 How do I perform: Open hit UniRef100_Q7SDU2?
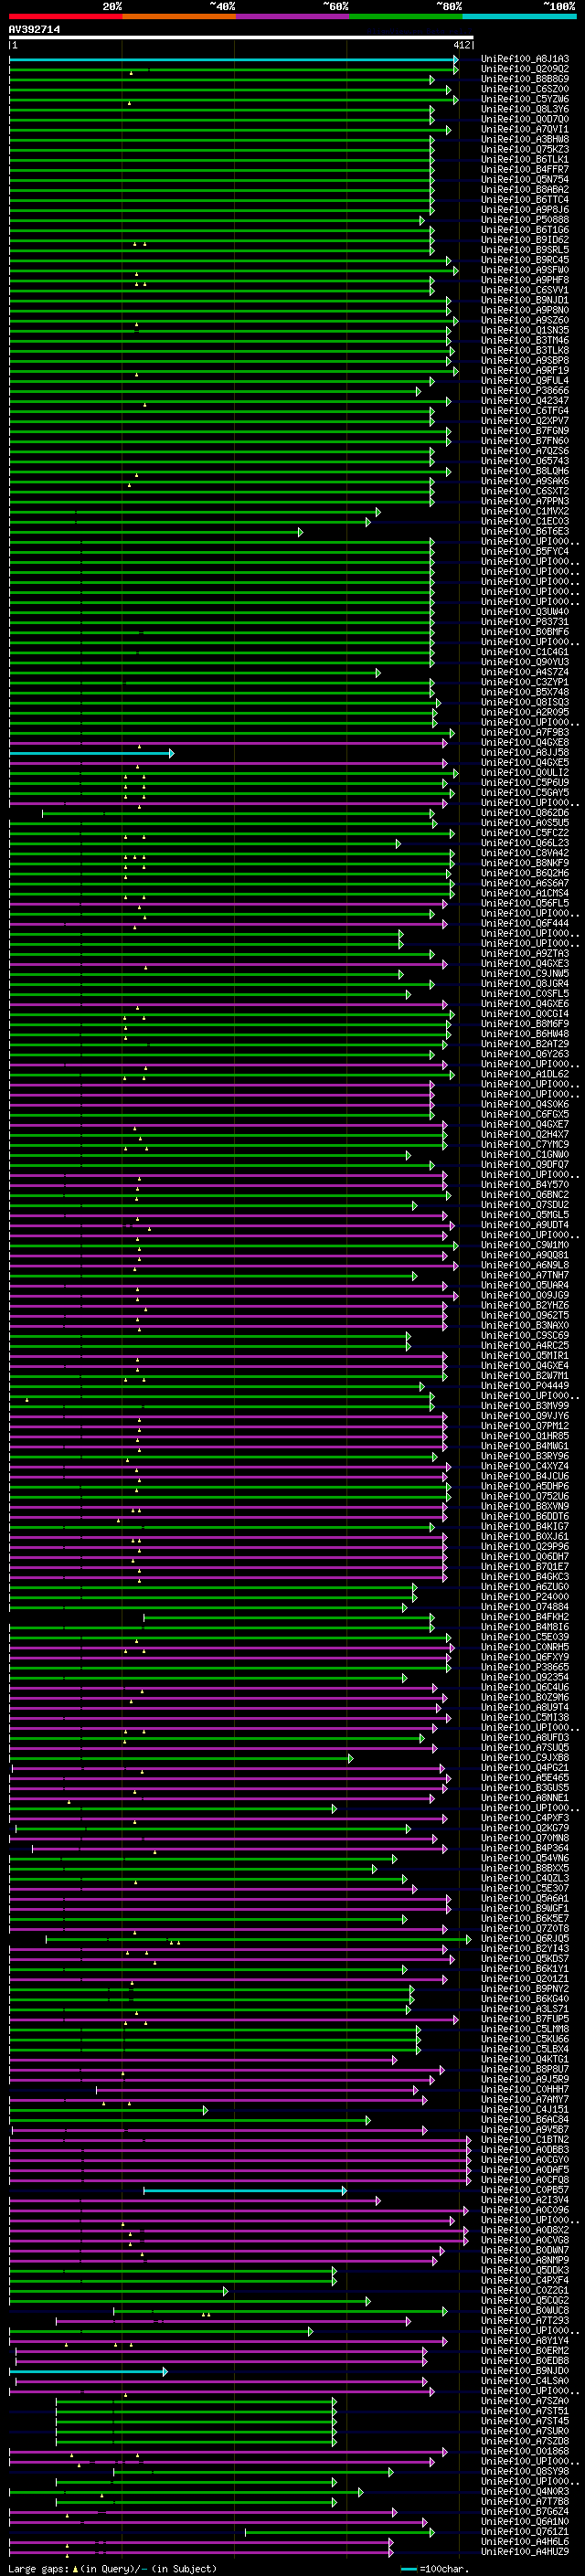(525, 1206)
